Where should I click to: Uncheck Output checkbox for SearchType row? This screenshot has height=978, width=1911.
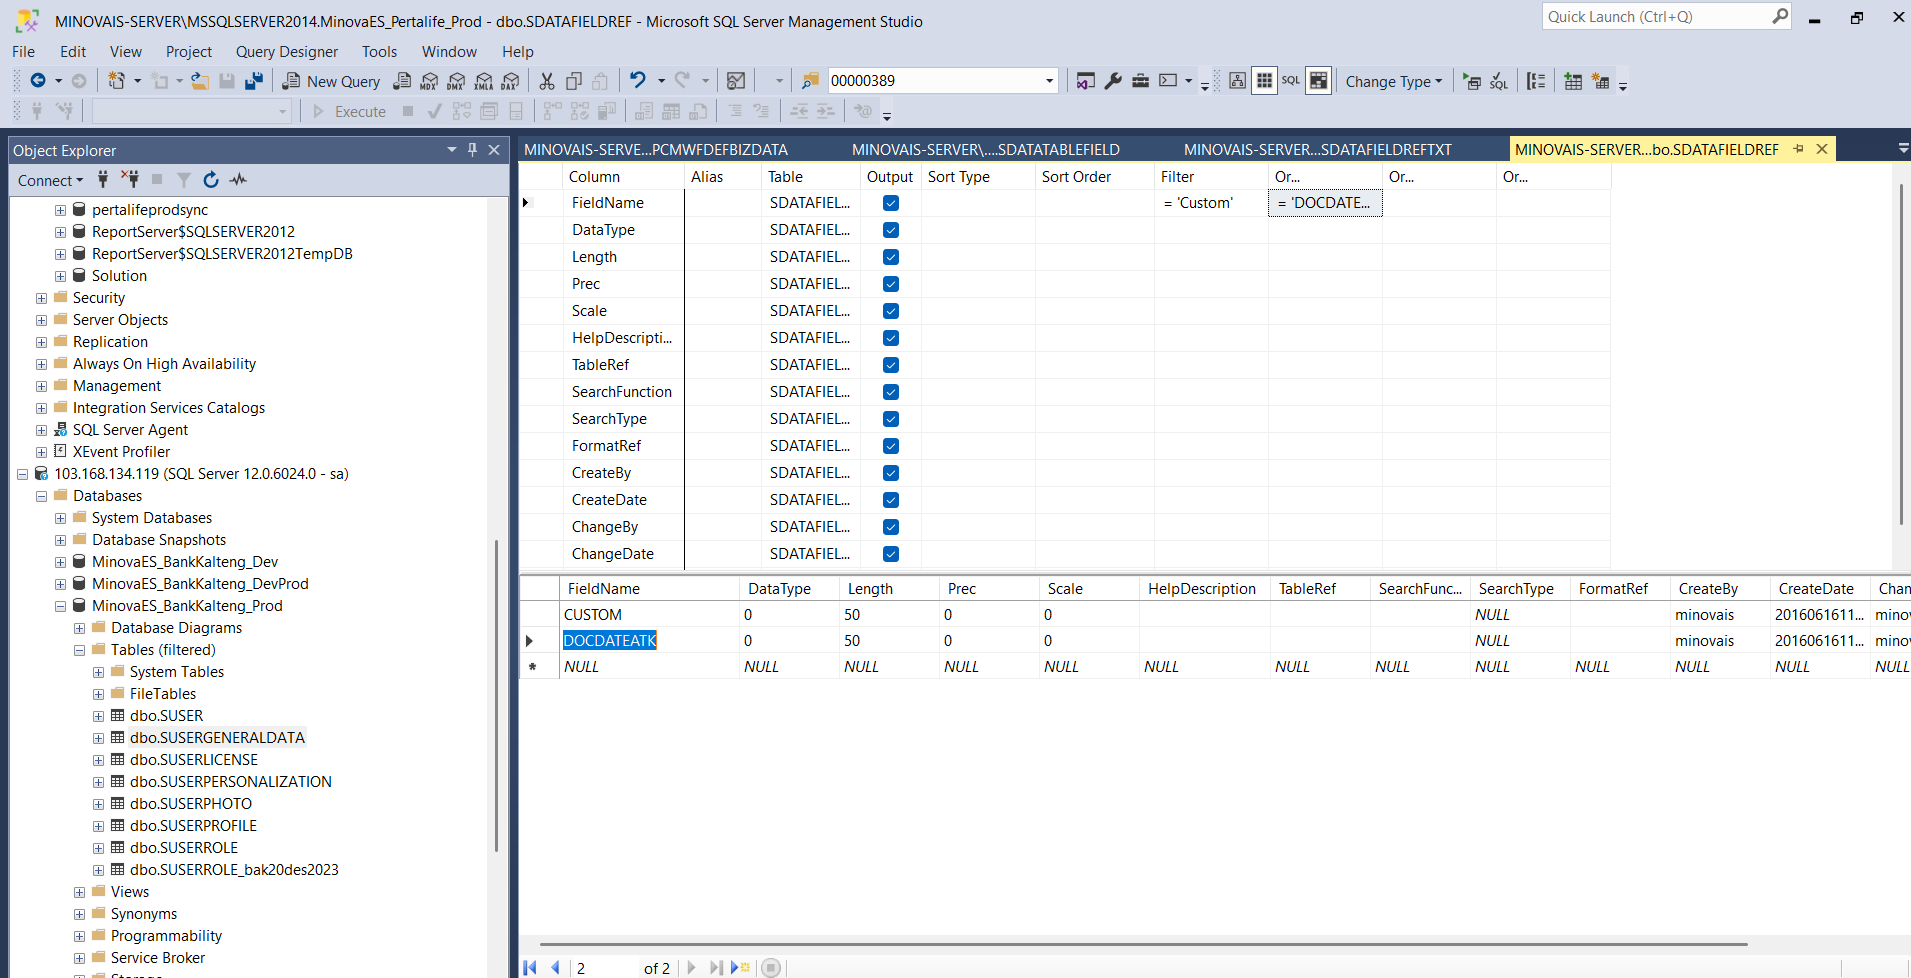tap(891, 419)
